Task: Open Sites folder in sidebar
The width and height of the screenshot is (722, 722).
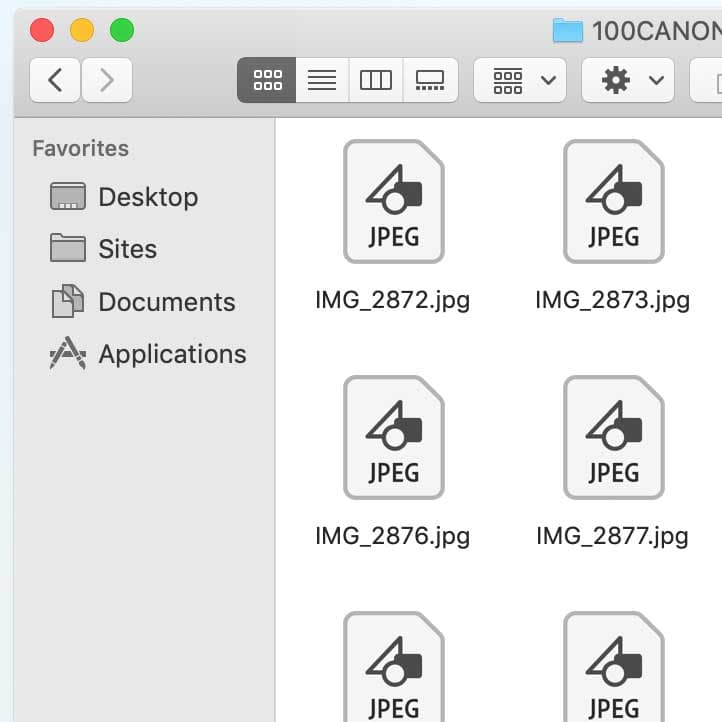Action: coord(104,249)
